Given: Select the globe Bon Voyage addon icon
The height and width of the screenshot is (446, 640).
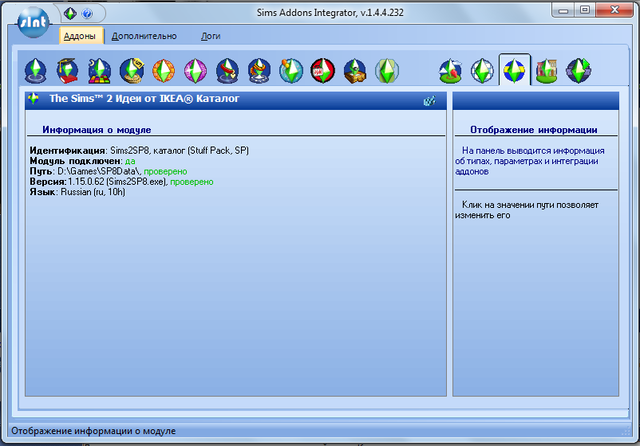Looking at the screenshot, I should (x=291, y=70).
